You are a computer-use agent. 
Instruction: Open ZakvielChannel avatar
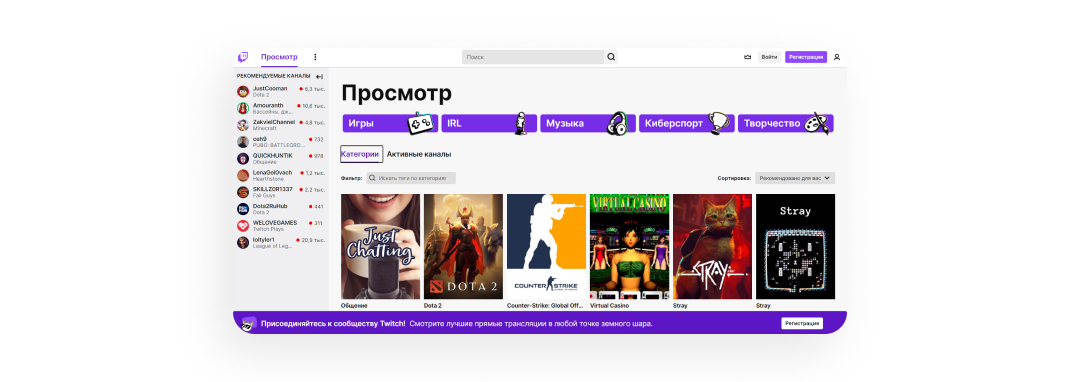(x=243, y=125)
